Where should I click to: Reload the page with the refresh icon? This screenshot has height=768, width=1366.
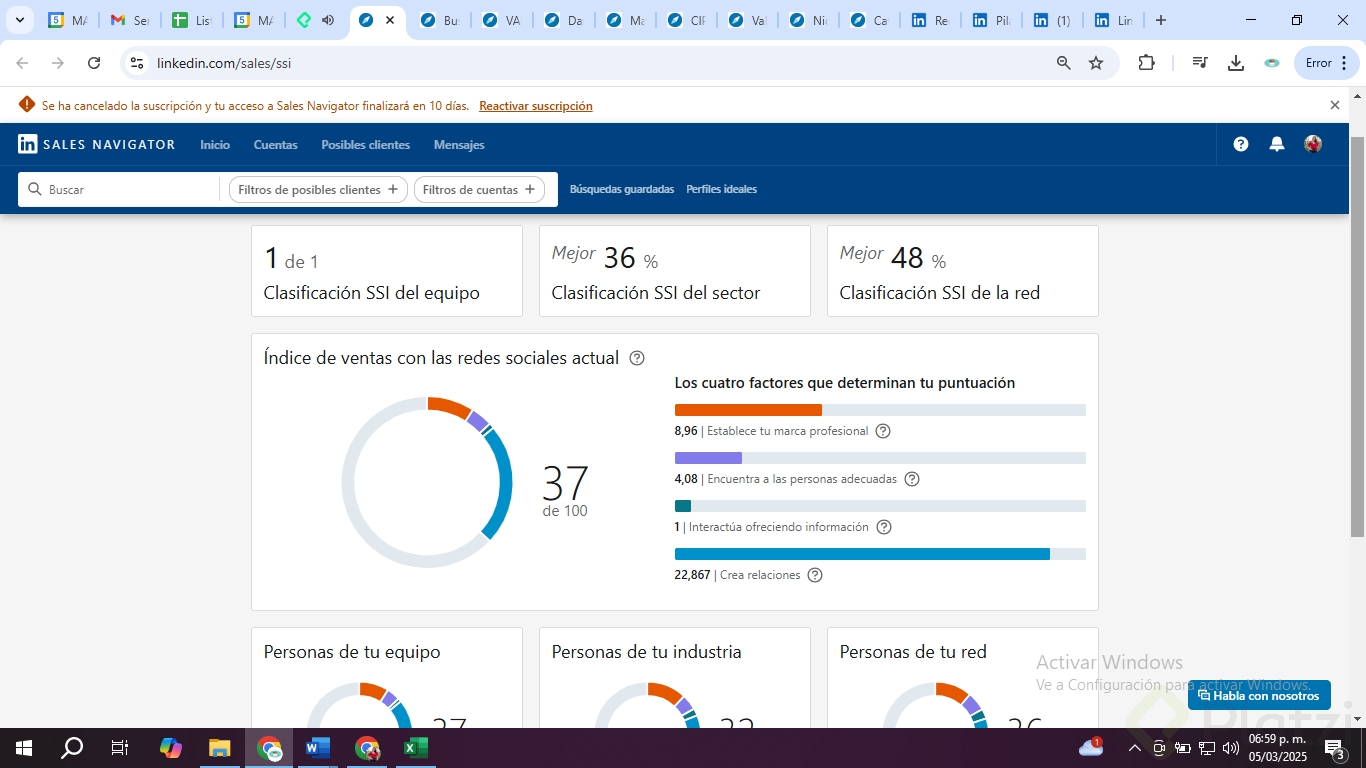click(94, 63)
